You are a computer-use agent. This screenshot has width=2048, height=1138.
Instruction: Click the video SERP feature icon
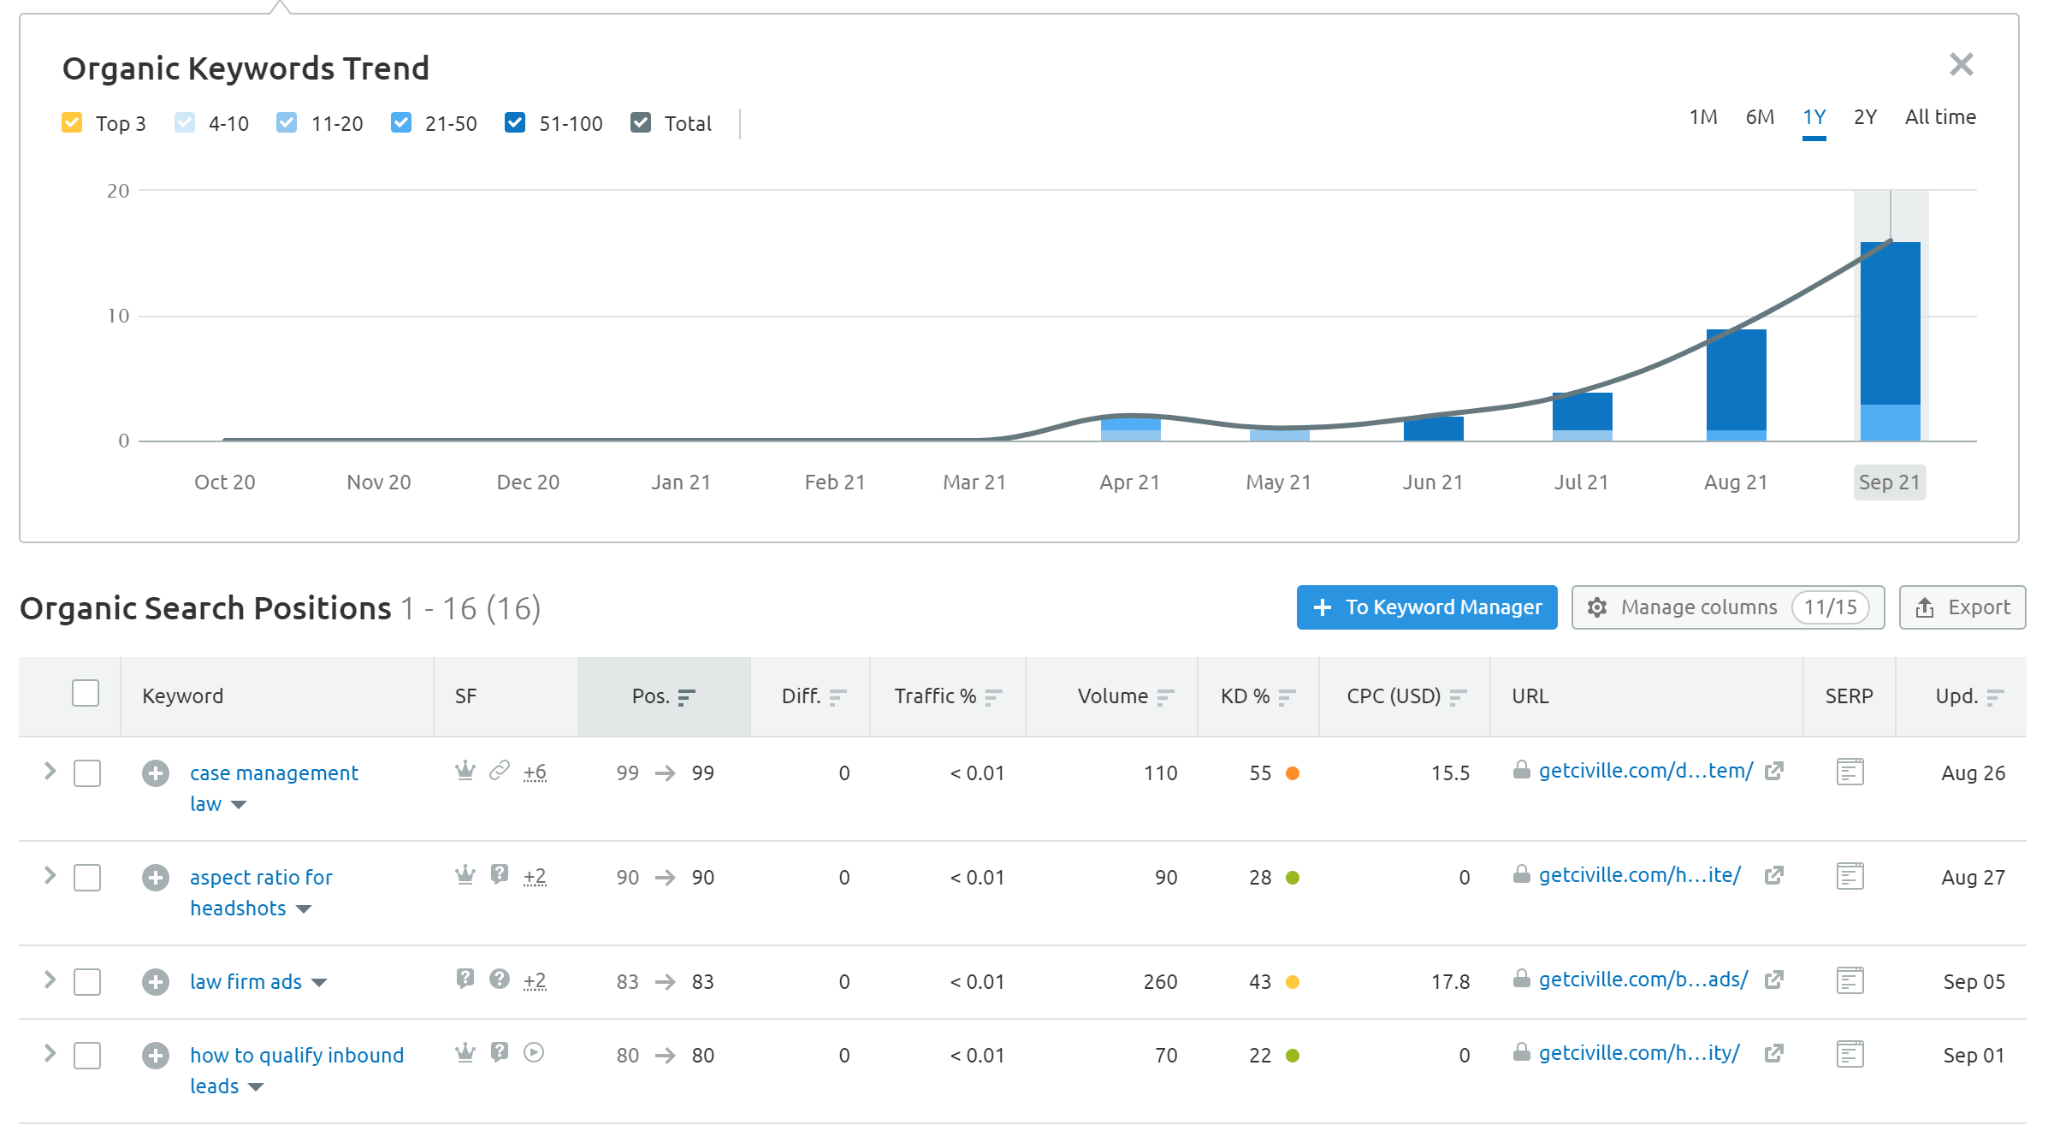point(534,1052)
